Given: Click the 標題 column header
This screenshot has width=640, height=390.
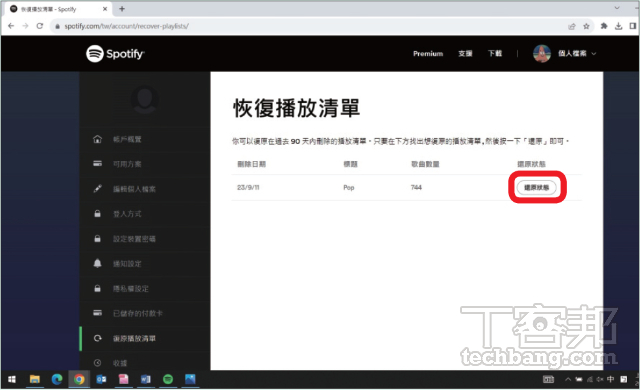Looking at the screenshot, I should pyautogui.click(x=350, y=164).
